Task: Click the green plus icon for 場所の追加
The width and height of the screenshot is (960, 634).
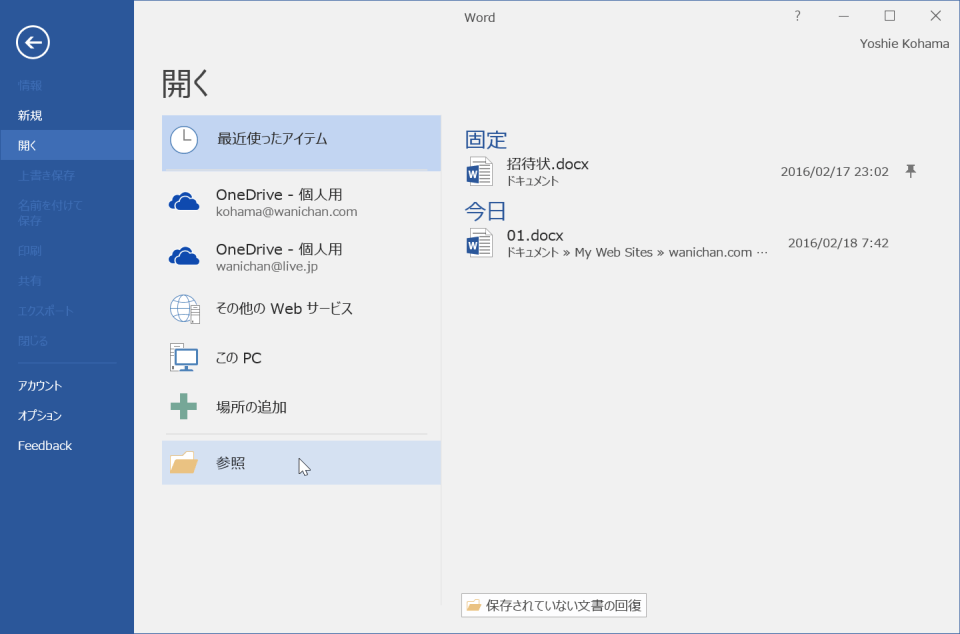Action: pos(184,407)
